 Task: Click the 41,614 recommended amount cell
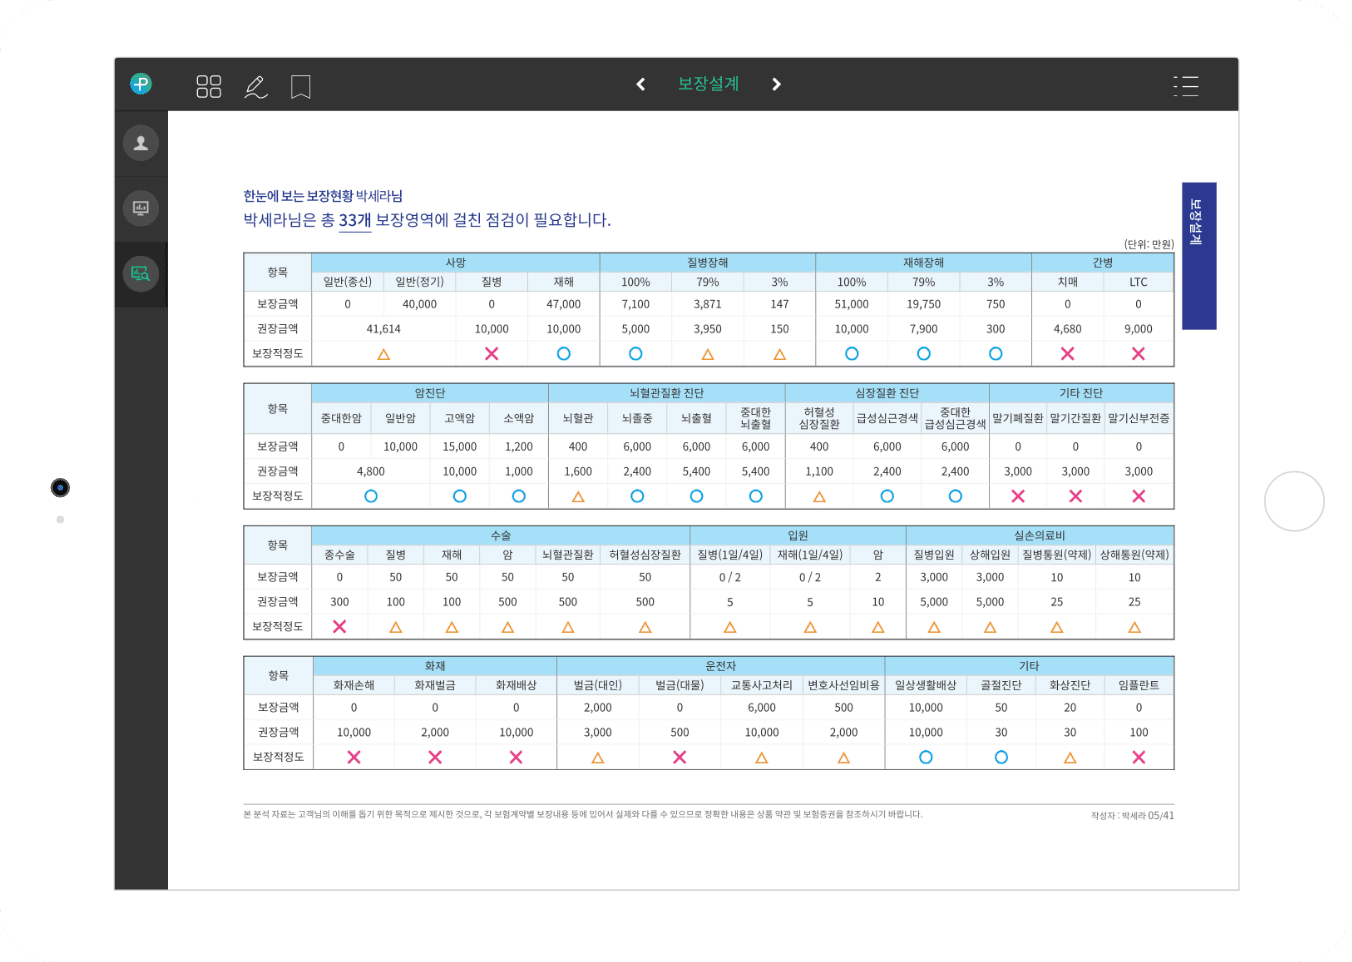pos(383,329)
